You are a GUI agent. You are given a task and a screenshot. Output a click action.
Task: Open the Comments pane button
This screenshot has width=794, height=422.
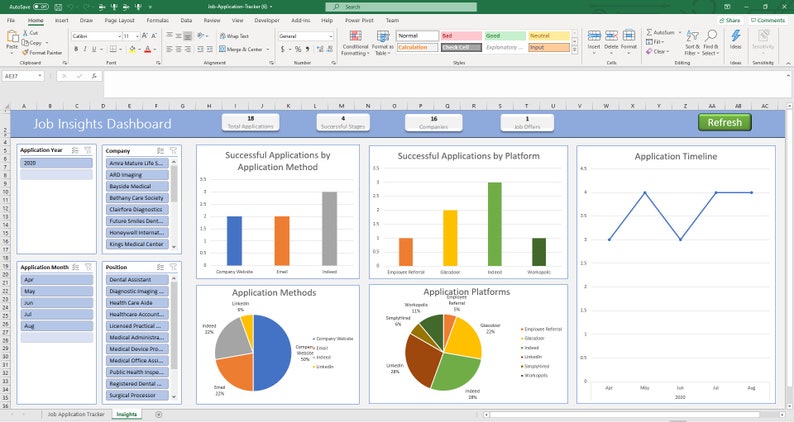pos(768,20)
